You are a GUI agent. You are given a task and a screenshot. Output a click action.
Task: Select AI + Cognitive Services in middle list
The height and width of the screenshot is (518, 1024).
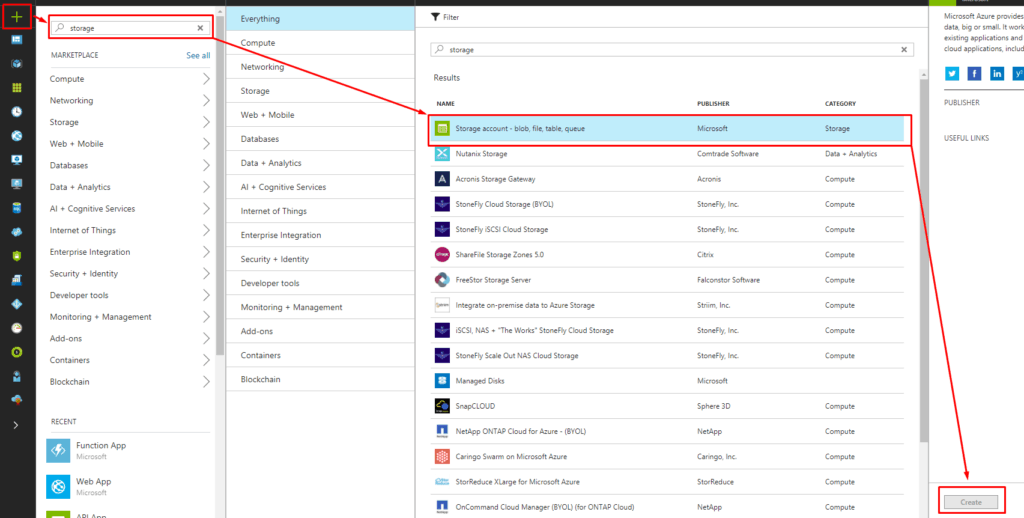(320, 187)
